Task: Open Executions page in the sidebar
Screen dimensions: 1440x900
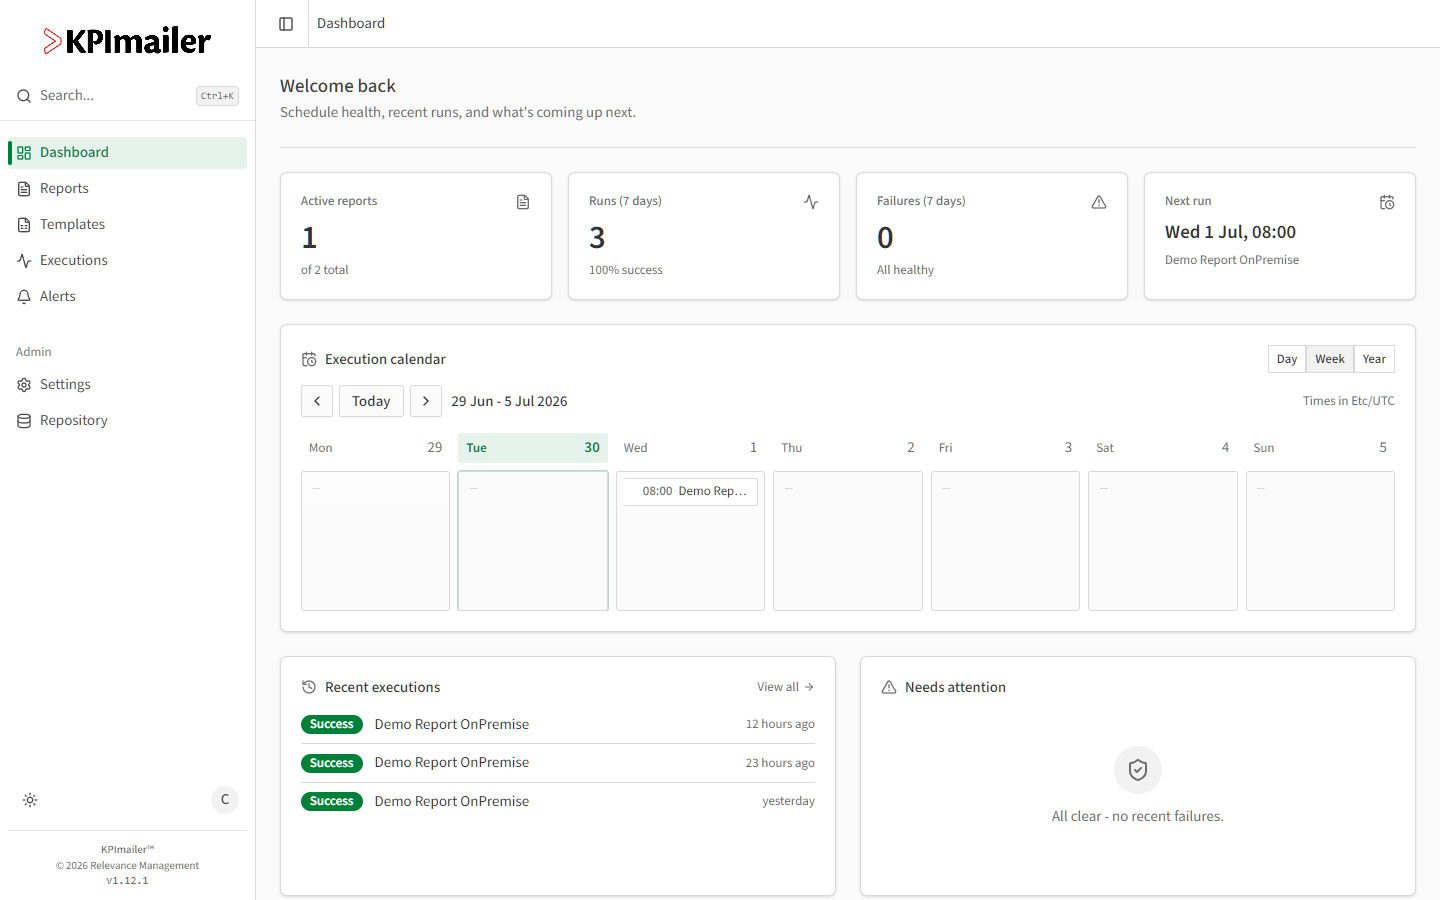Action: [127, 261]
